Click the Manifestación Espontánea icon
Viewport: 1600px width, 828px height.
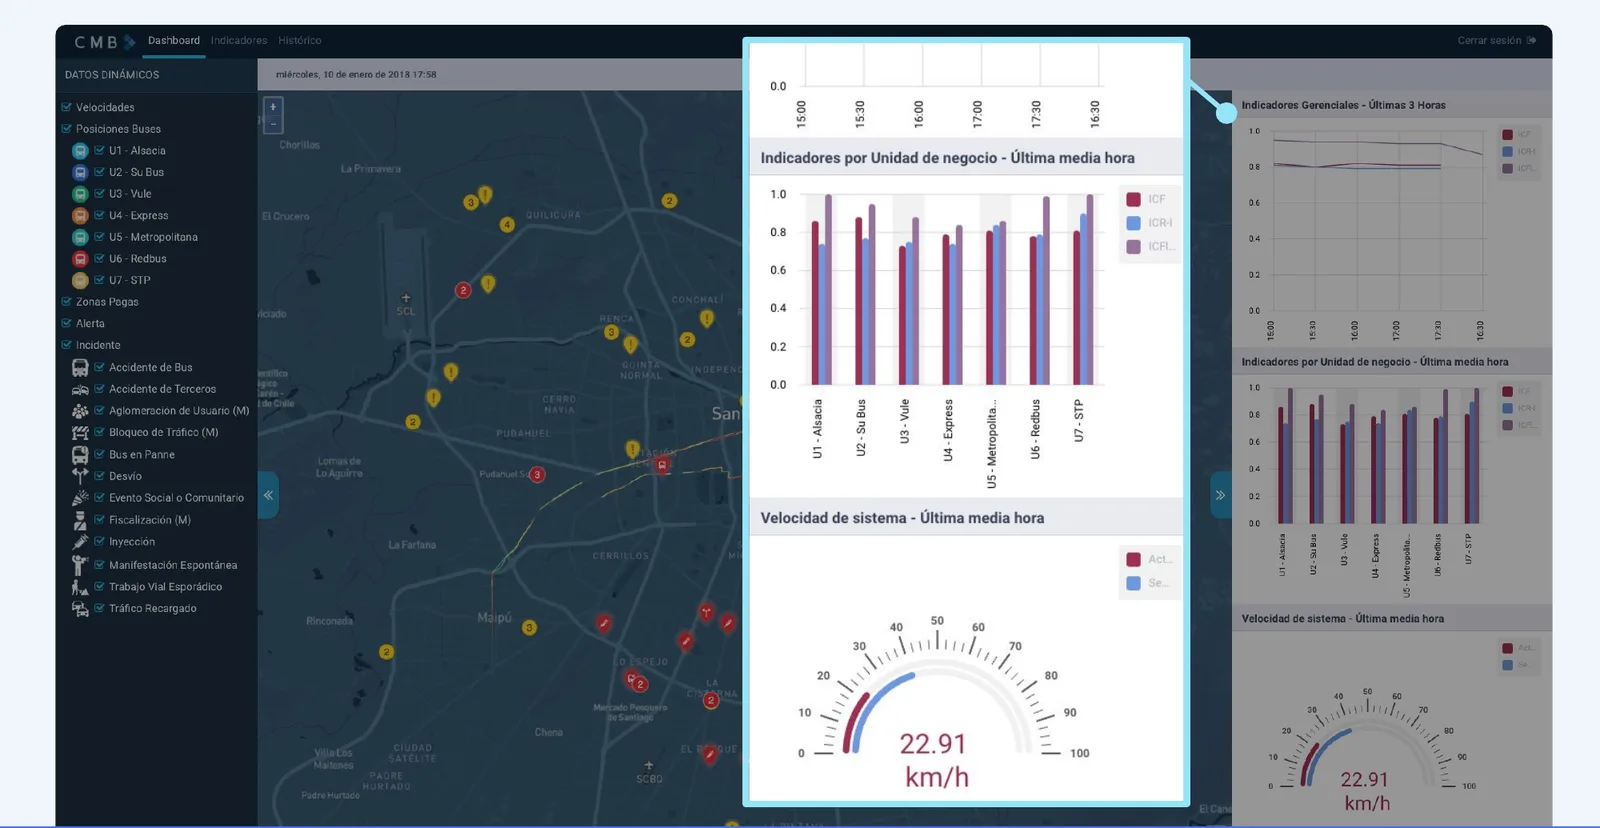80,565
